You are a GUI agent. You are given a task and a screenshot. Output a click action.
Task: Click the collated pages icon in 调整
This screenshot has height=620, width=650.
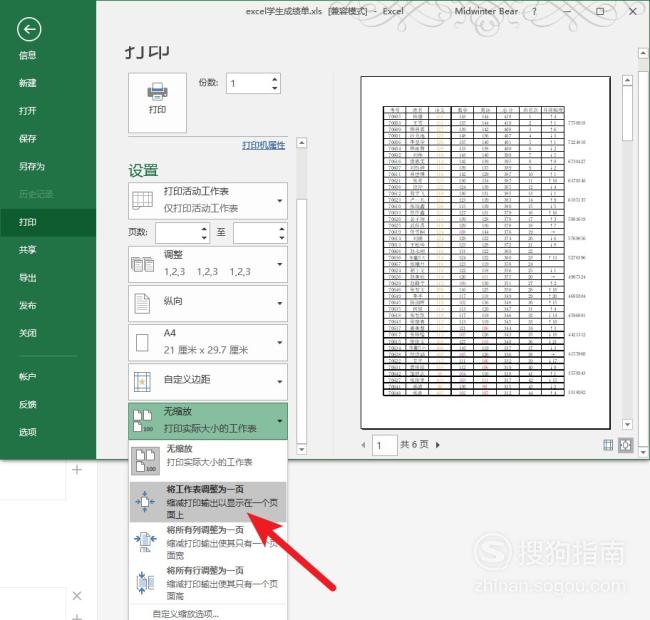pos(143,264)
